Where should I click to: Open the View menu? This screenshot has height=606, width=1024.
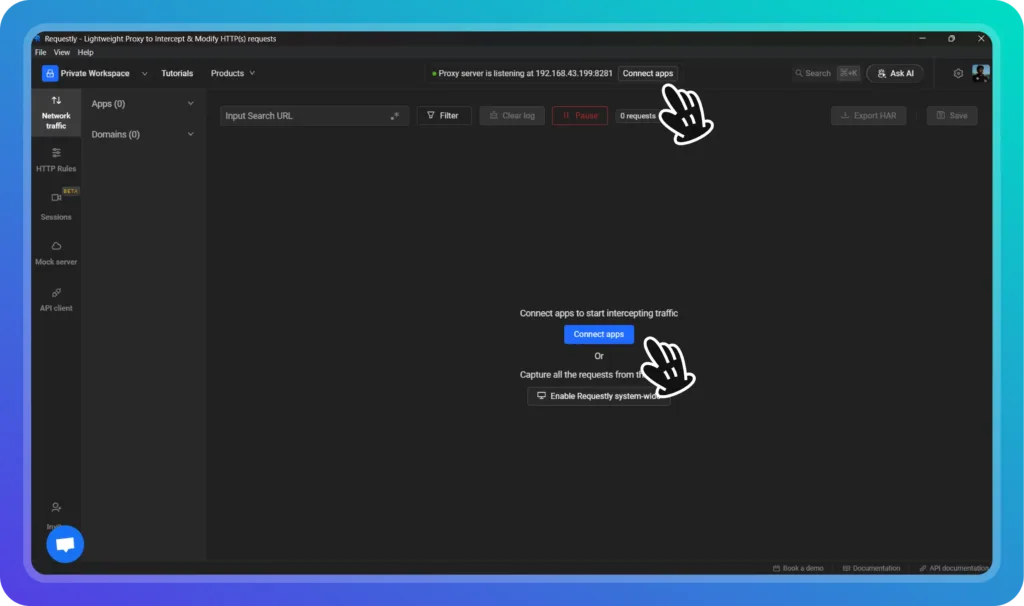coord(62,52)
